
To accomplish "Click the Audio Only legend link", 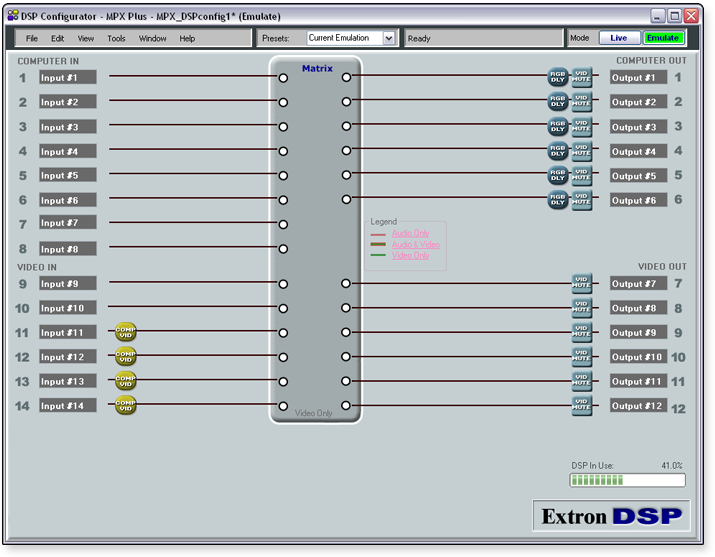I will (x=410, y=233).
